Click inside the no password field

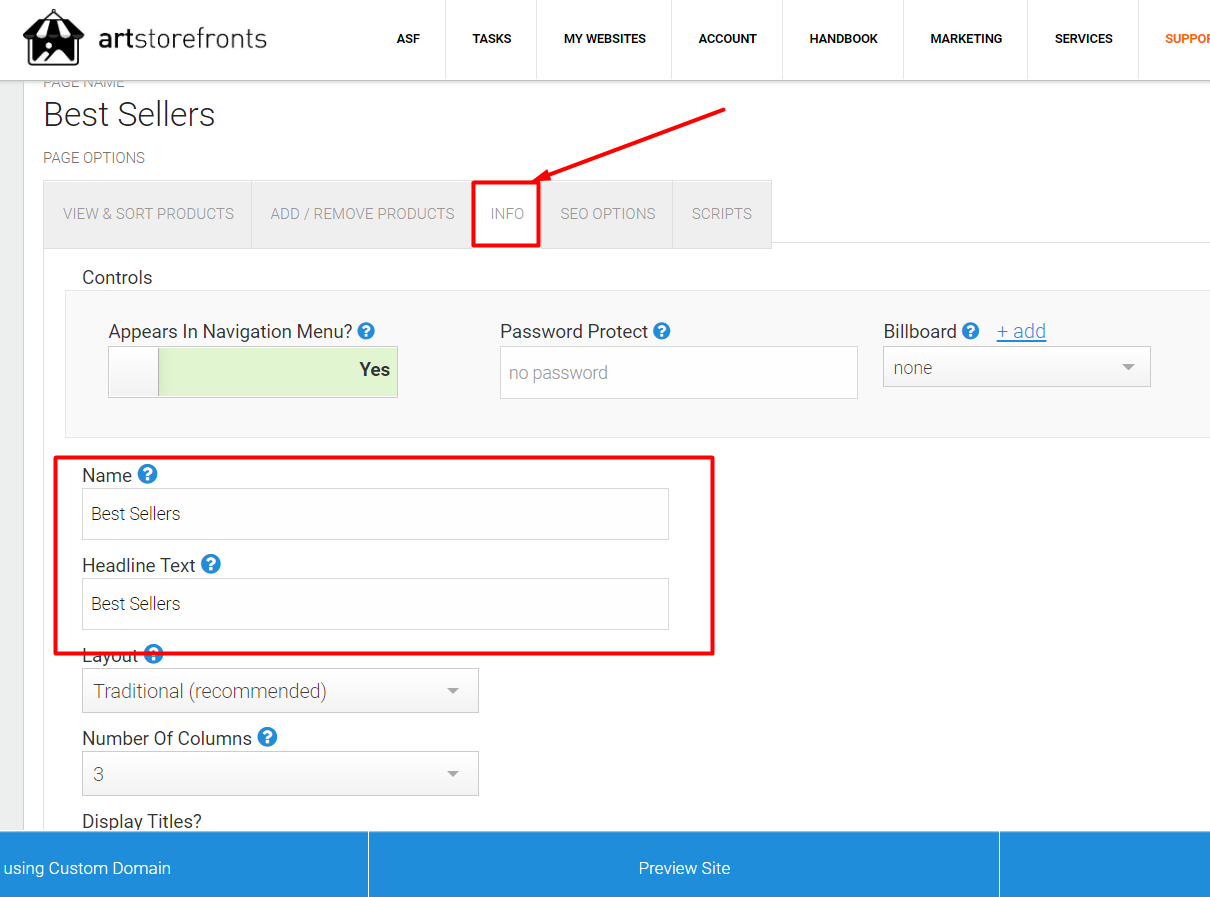(x=678, y=372)
